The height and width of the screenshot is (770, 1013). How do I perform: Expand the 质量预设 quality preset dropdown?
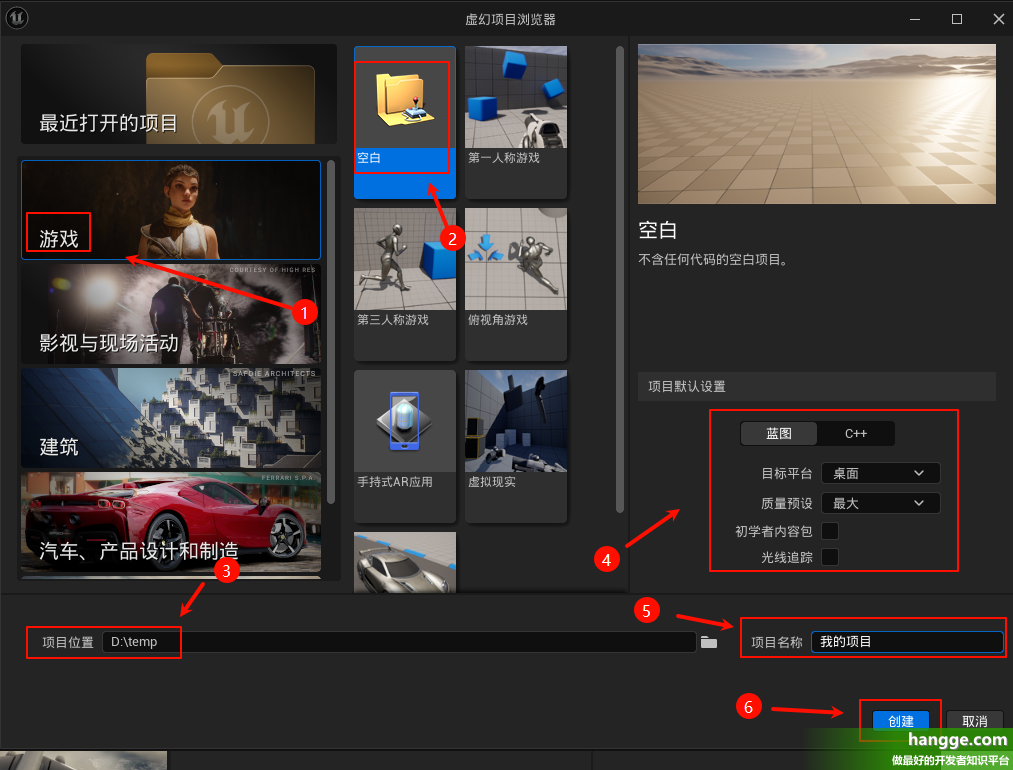[x=880, y=503]
